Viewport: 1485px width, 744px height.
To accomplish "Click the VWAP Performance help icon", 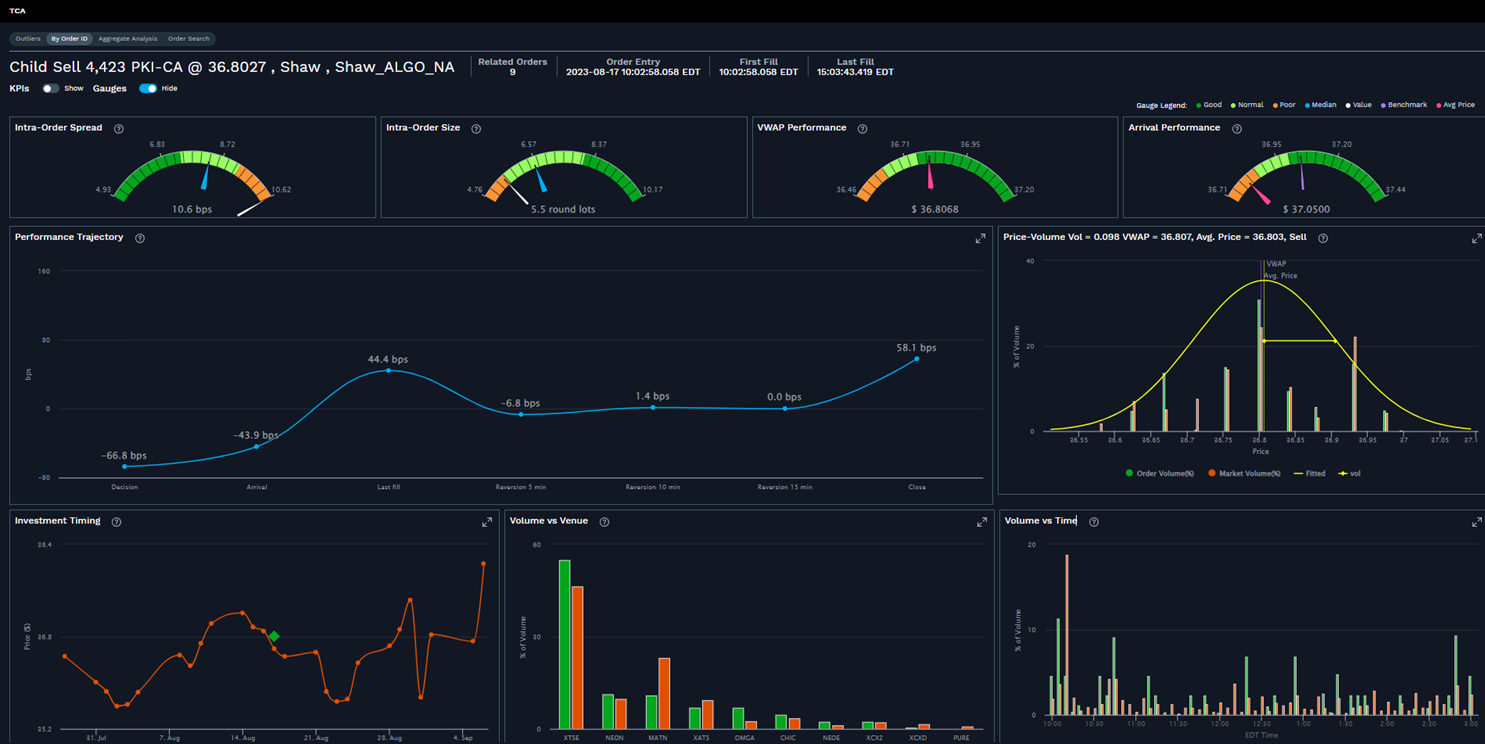I will 862,128.
